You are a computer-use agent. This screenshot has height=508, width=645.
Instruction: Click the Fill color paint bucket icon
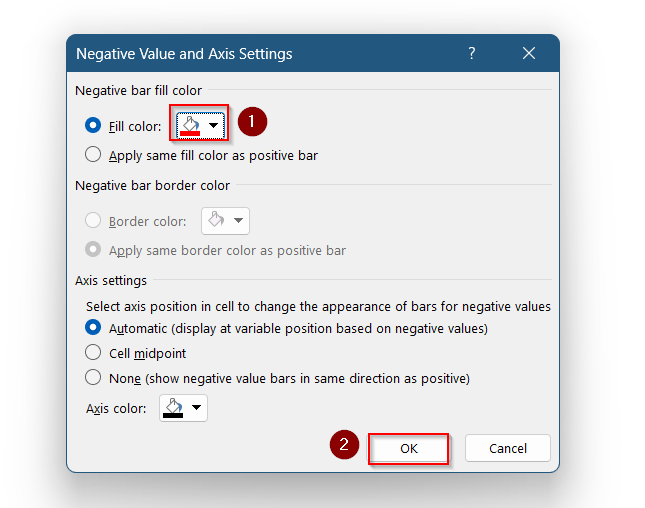coord(191,123)
